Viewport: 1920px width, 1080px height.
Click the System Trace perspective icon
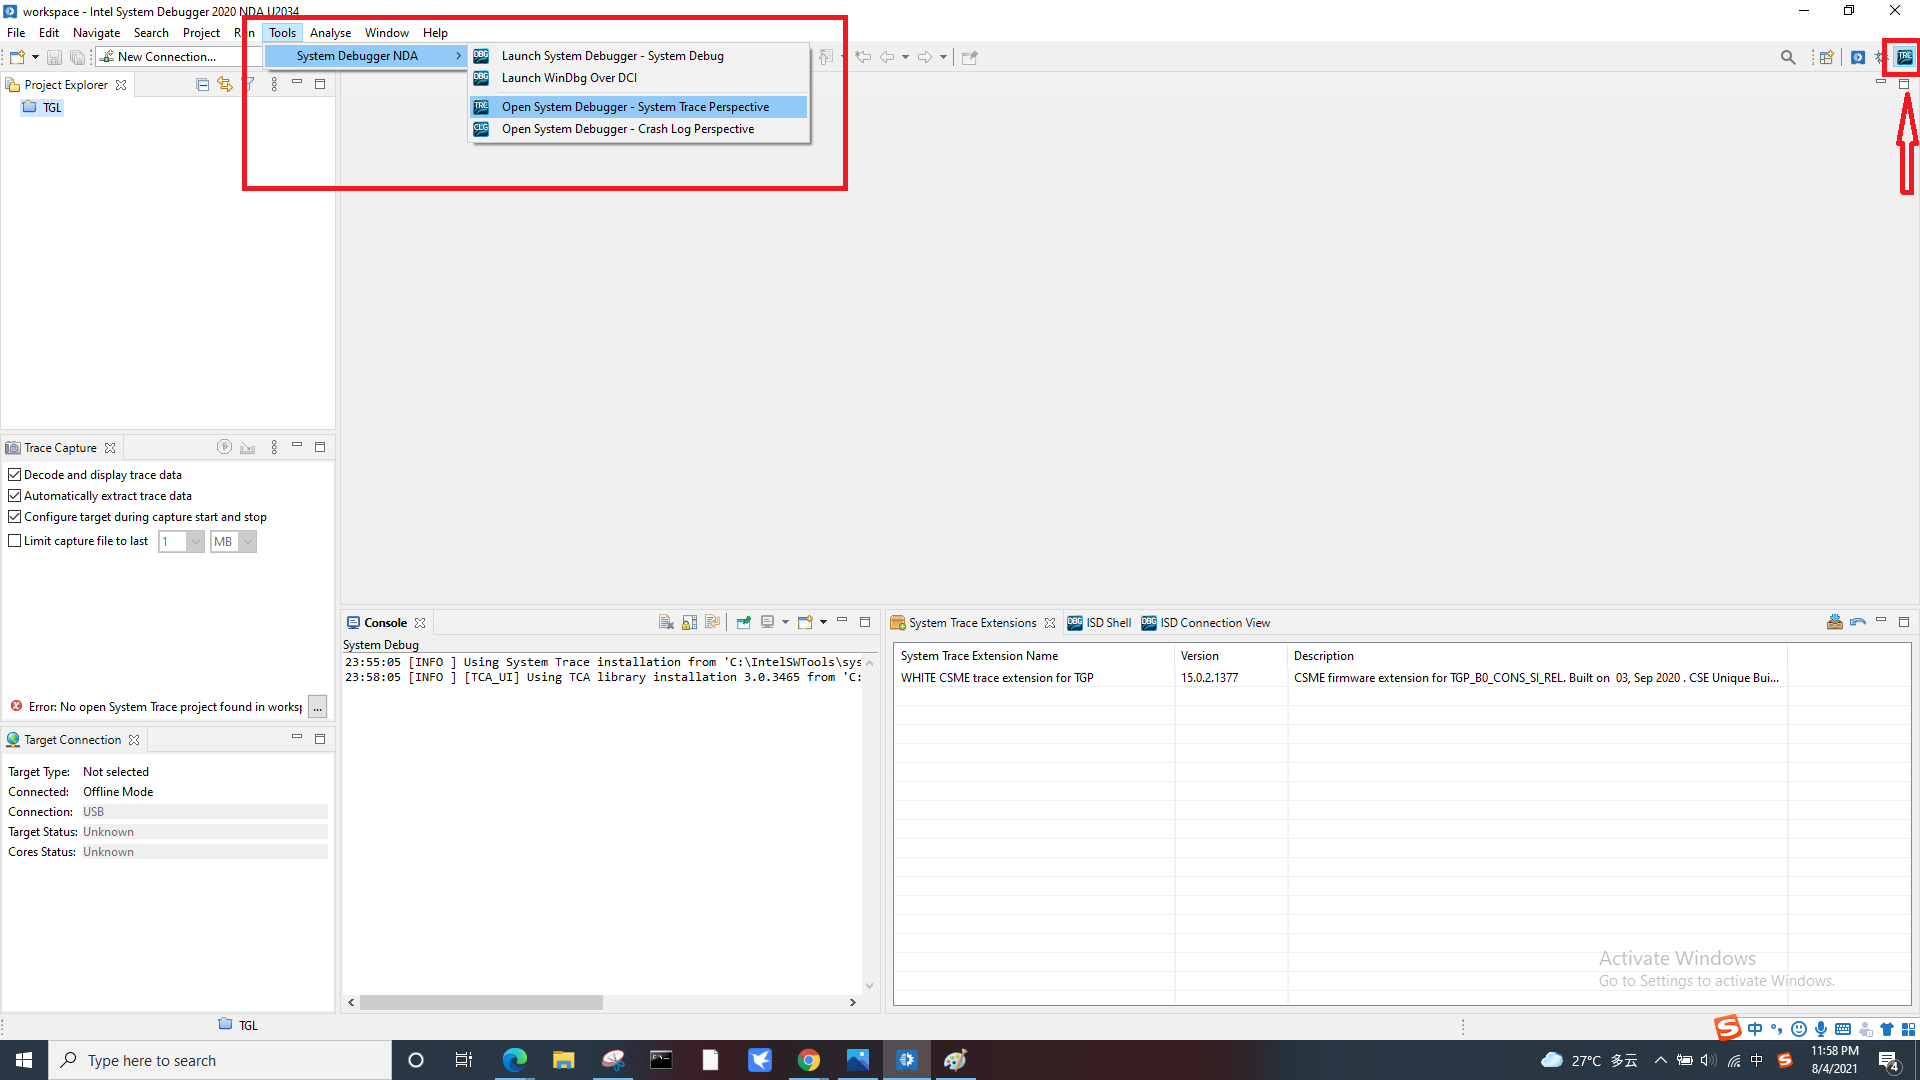pyautogui.click(x=1904, y=57)
